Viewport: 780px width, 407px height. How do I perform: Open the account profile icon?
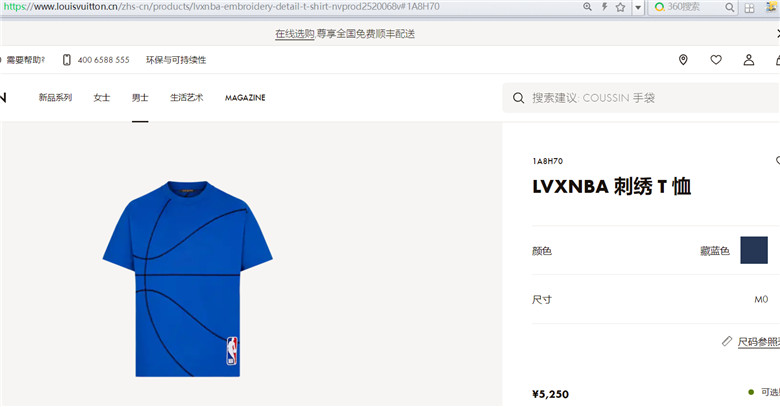tap(749, 60)
